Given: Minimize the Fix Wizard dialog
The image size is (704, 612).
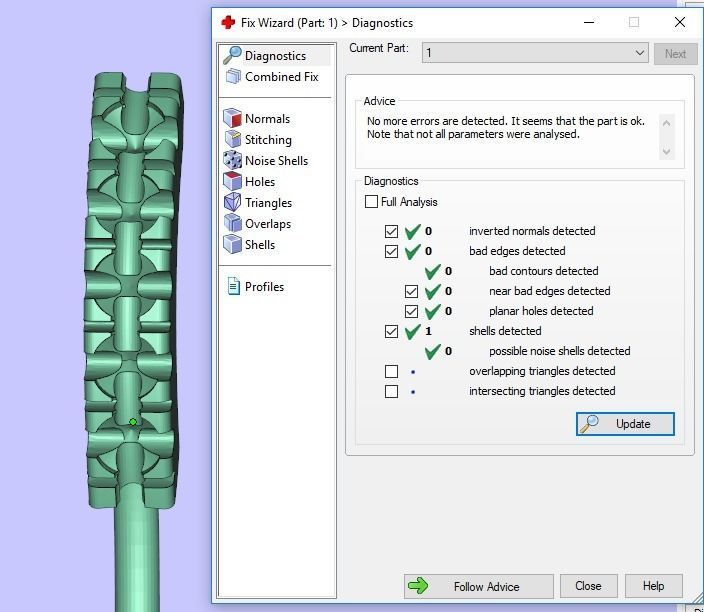Looking at the screenshot, I should coord(589,22).
